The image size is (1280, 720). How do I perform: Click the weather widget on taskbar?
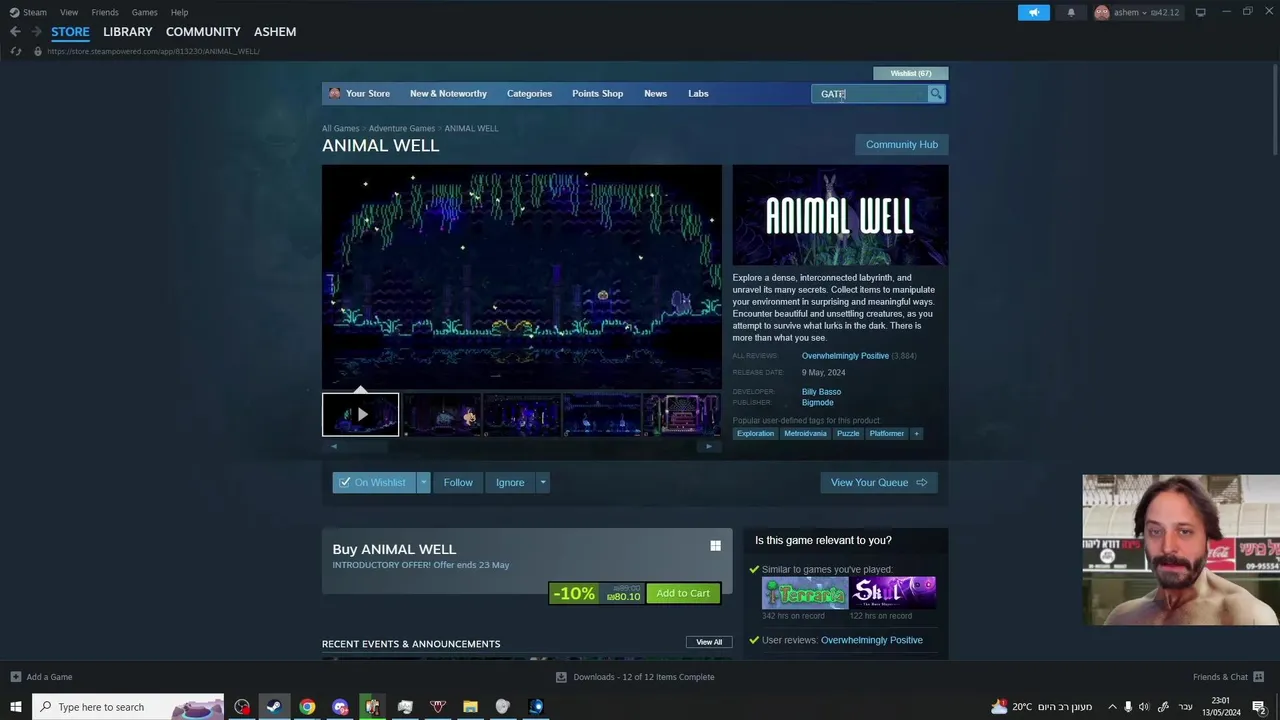[x=1041, y=706]
